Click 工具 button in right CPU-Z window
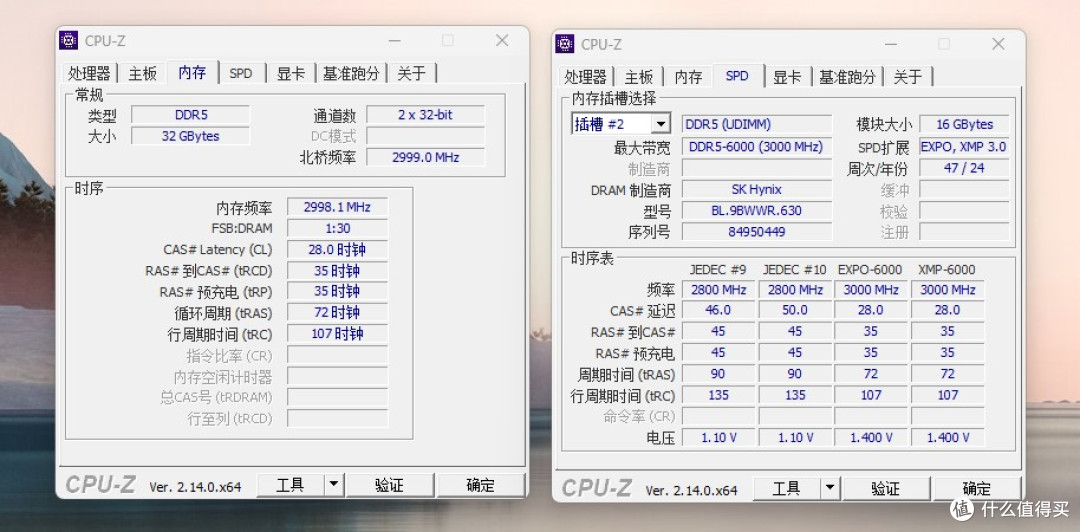The image size is (1080, 532). tap(787, 489)
